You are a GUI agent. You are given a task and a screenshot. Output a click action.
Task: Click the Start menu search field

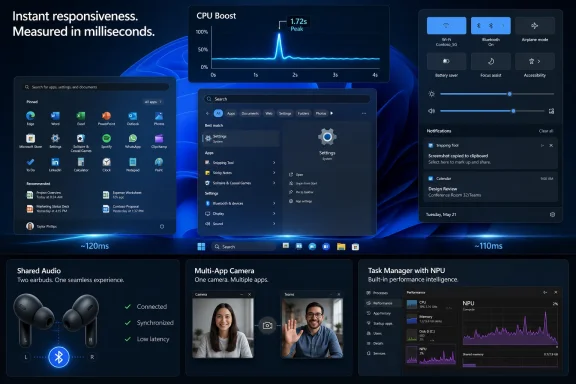pos(96,87)
